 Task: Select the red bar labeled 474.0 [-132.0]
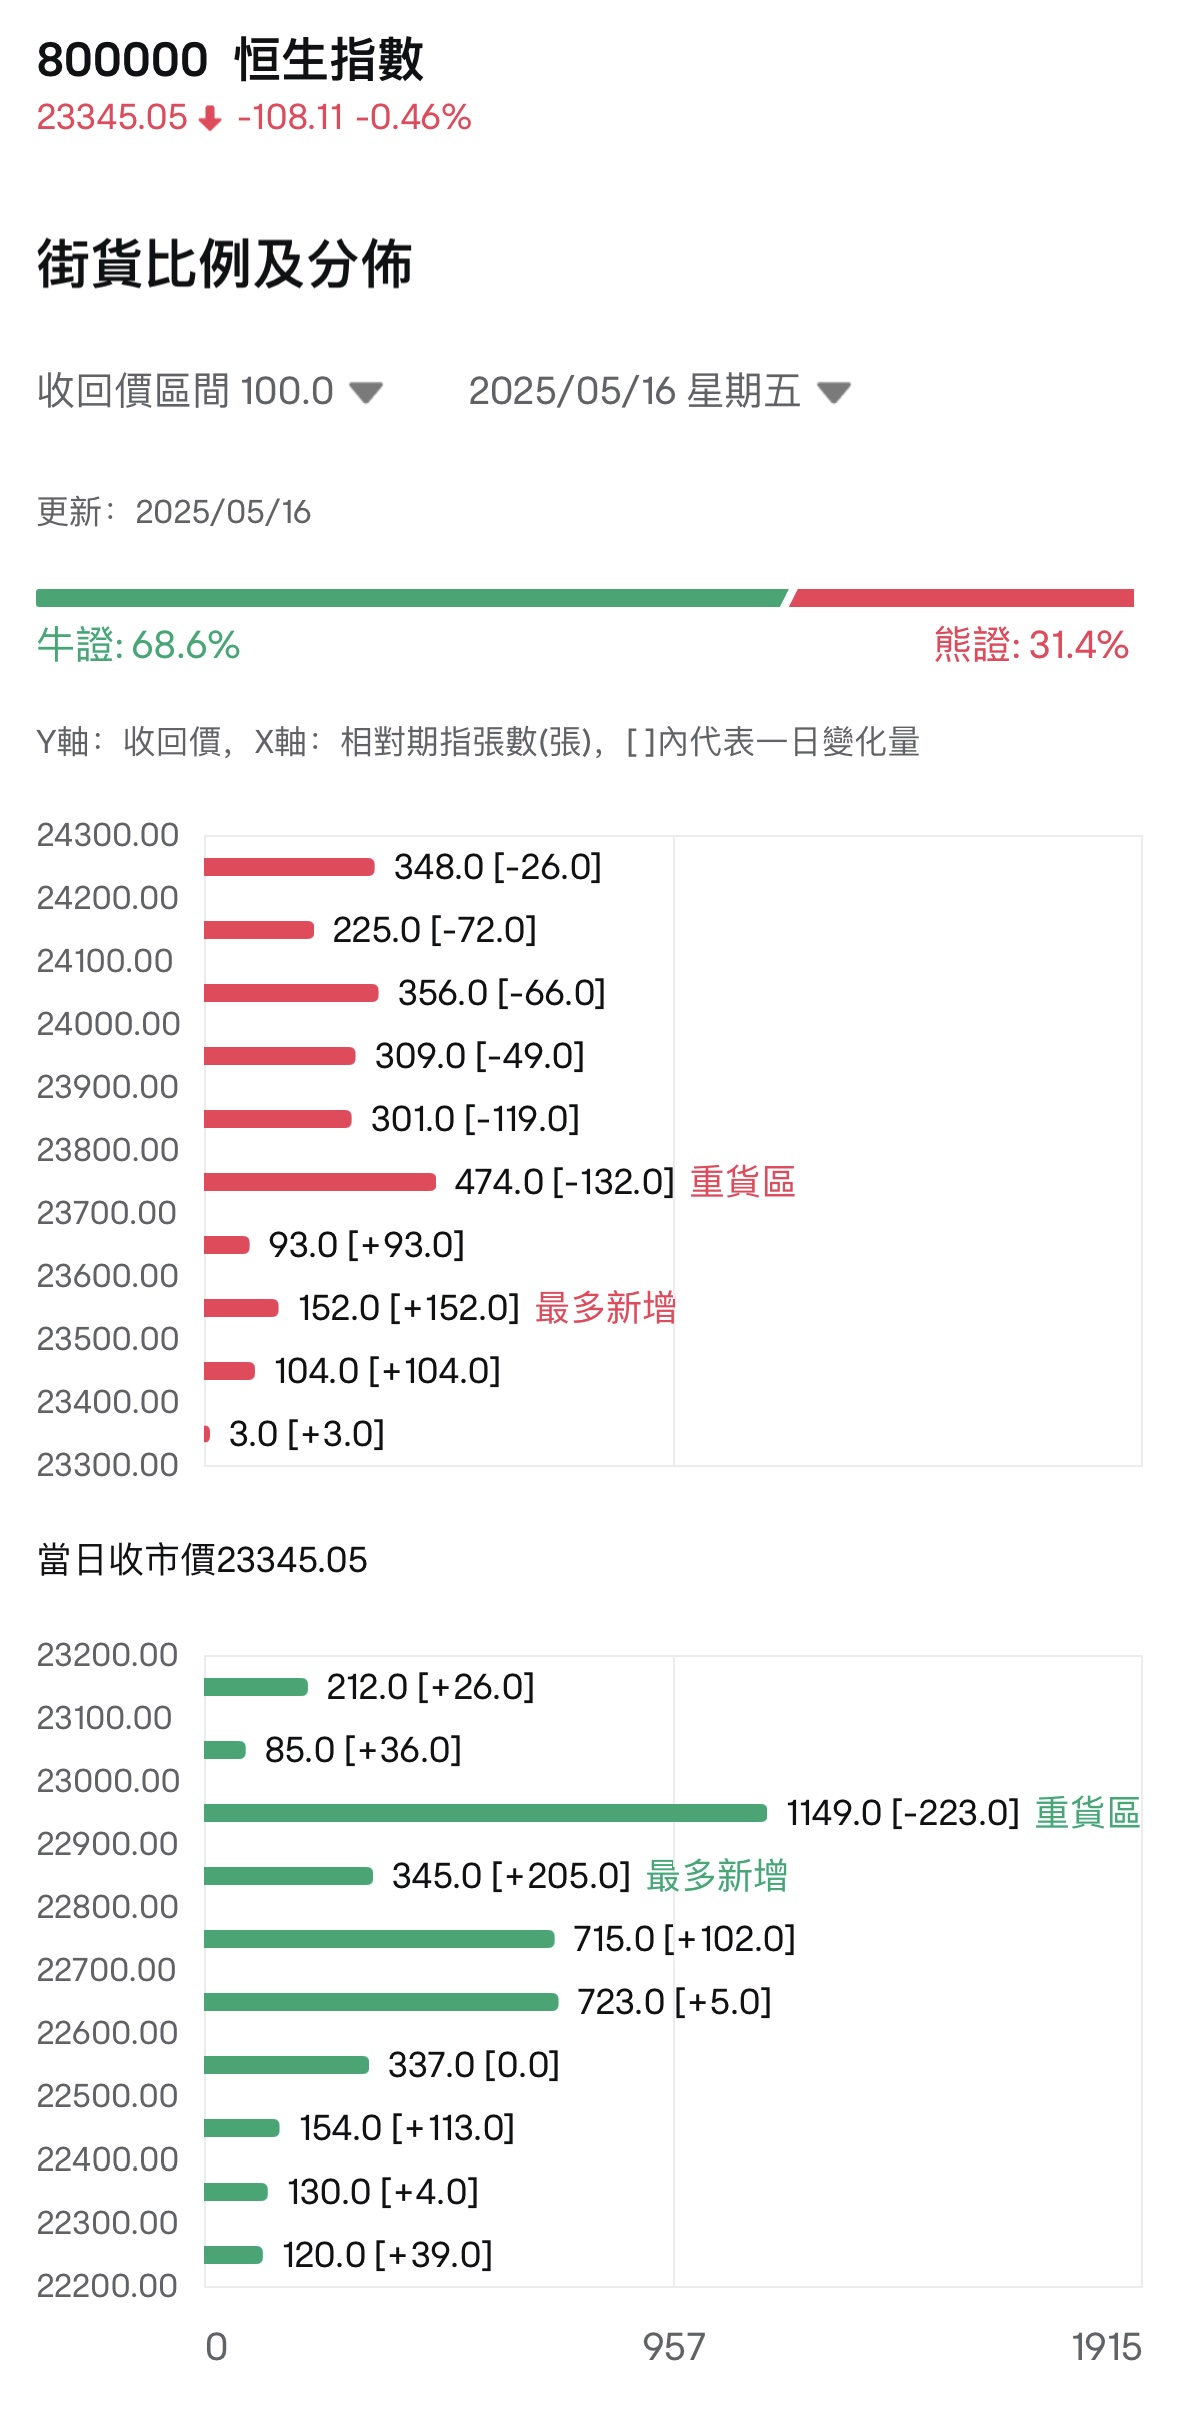point(320,1182)
